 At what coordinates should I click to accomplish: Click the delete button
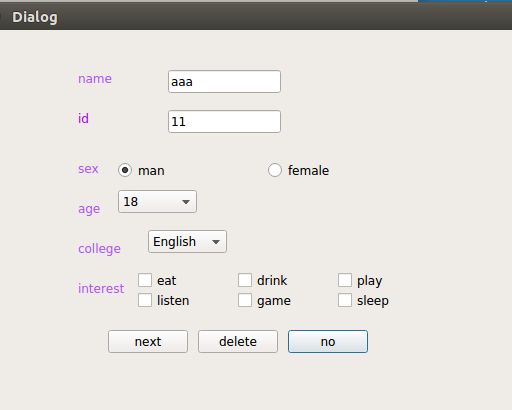pyautogui.click(x=238, y=342)
